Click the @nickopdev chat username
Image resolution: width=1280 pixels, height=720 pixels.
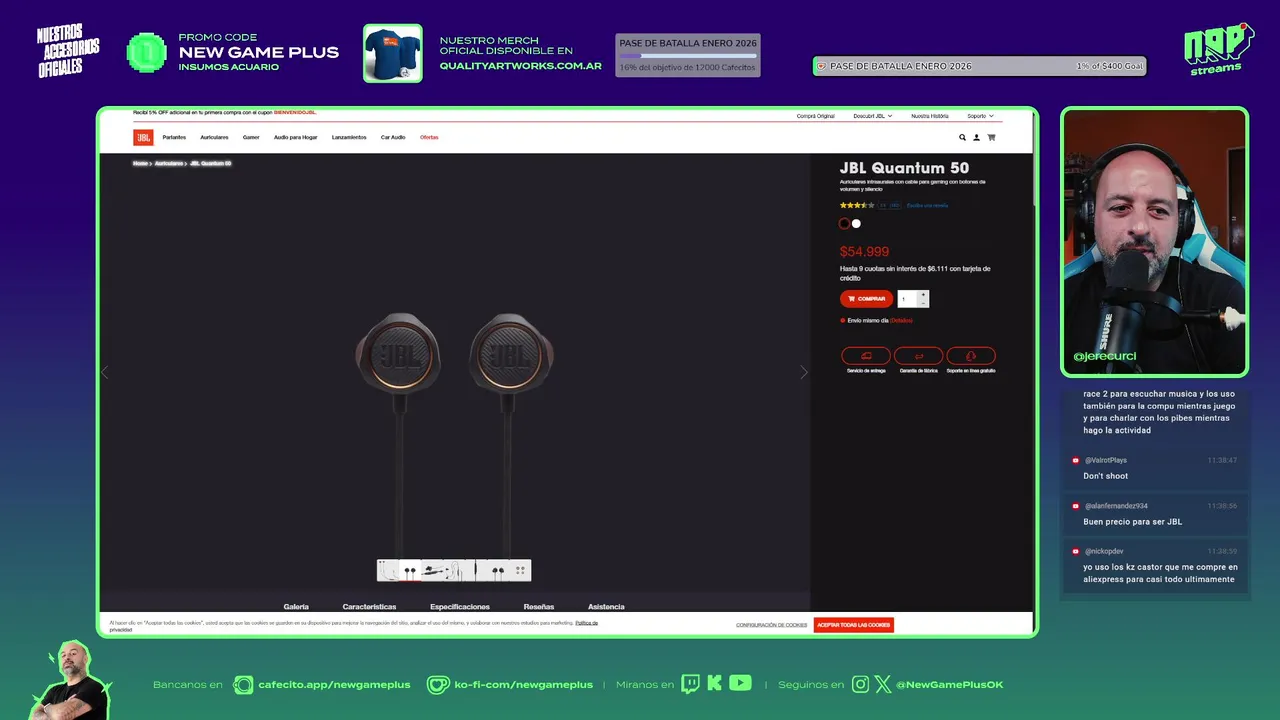tap(1103, 551)
